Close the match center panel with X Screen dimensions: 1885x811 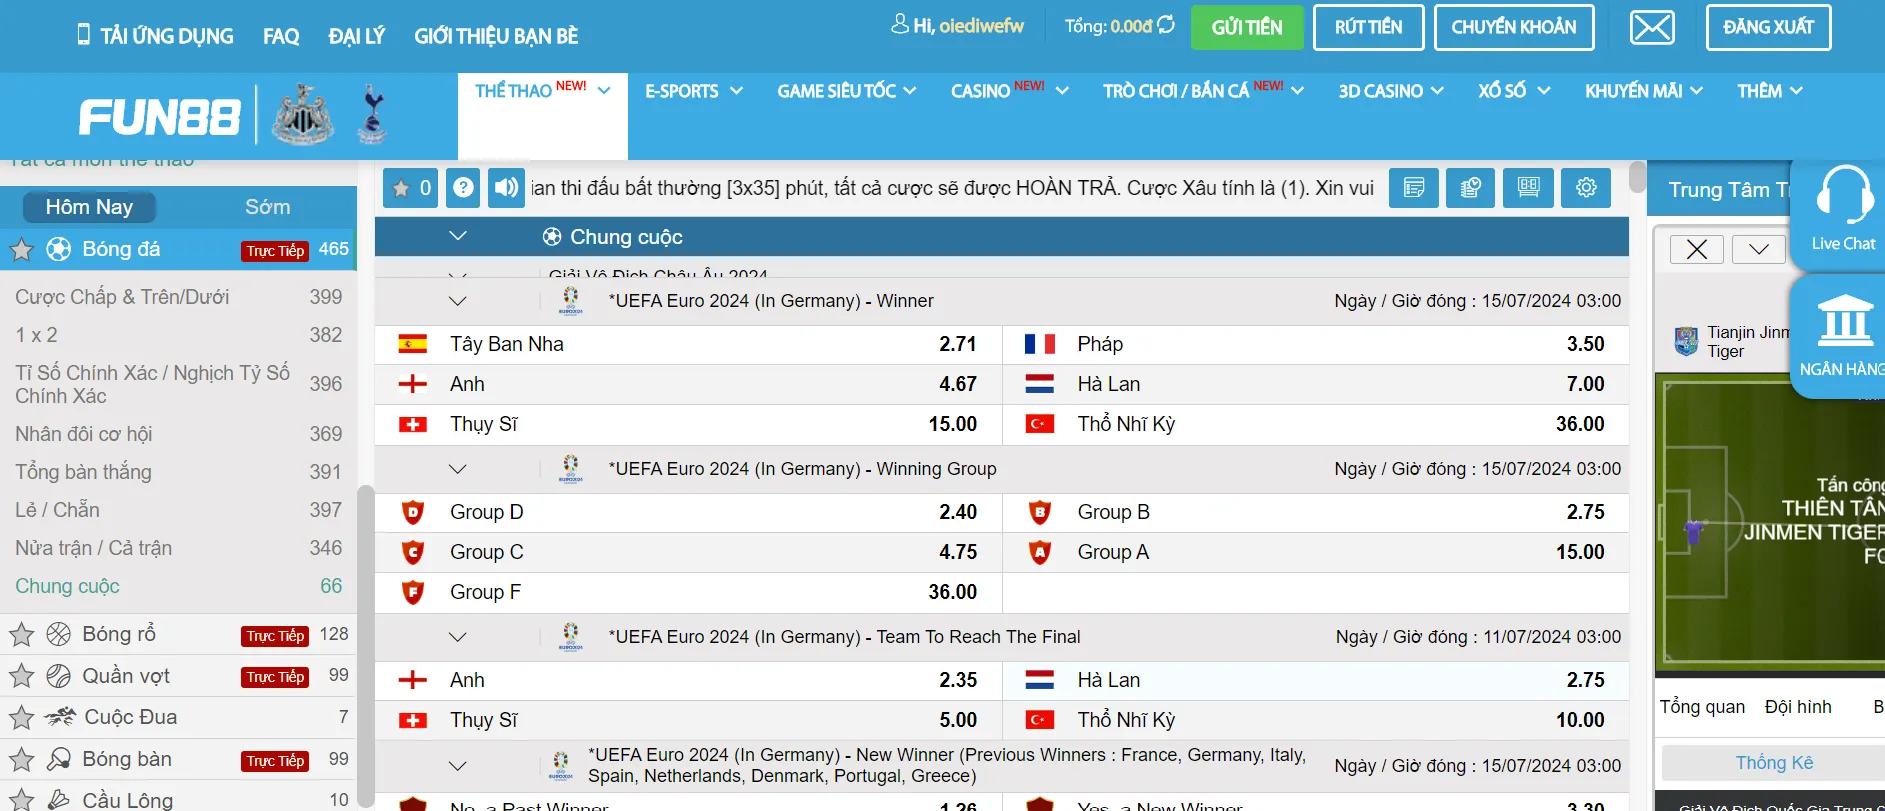tap(1697, 249)
